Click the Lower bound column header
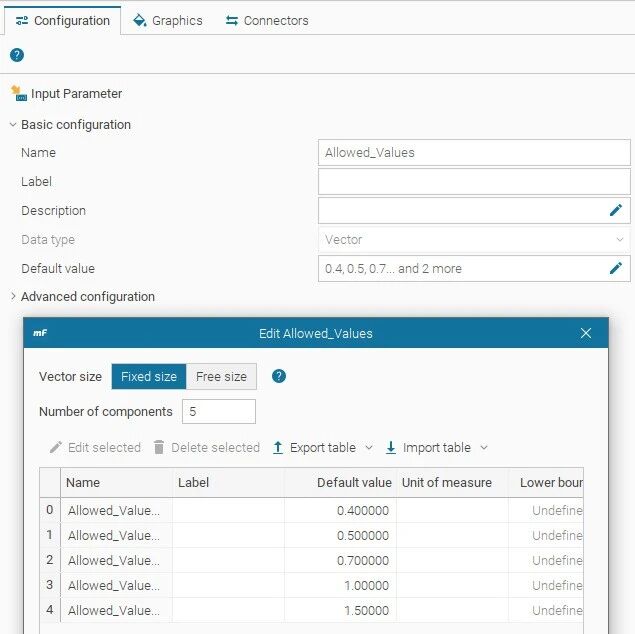 click(x=546, y=483)
